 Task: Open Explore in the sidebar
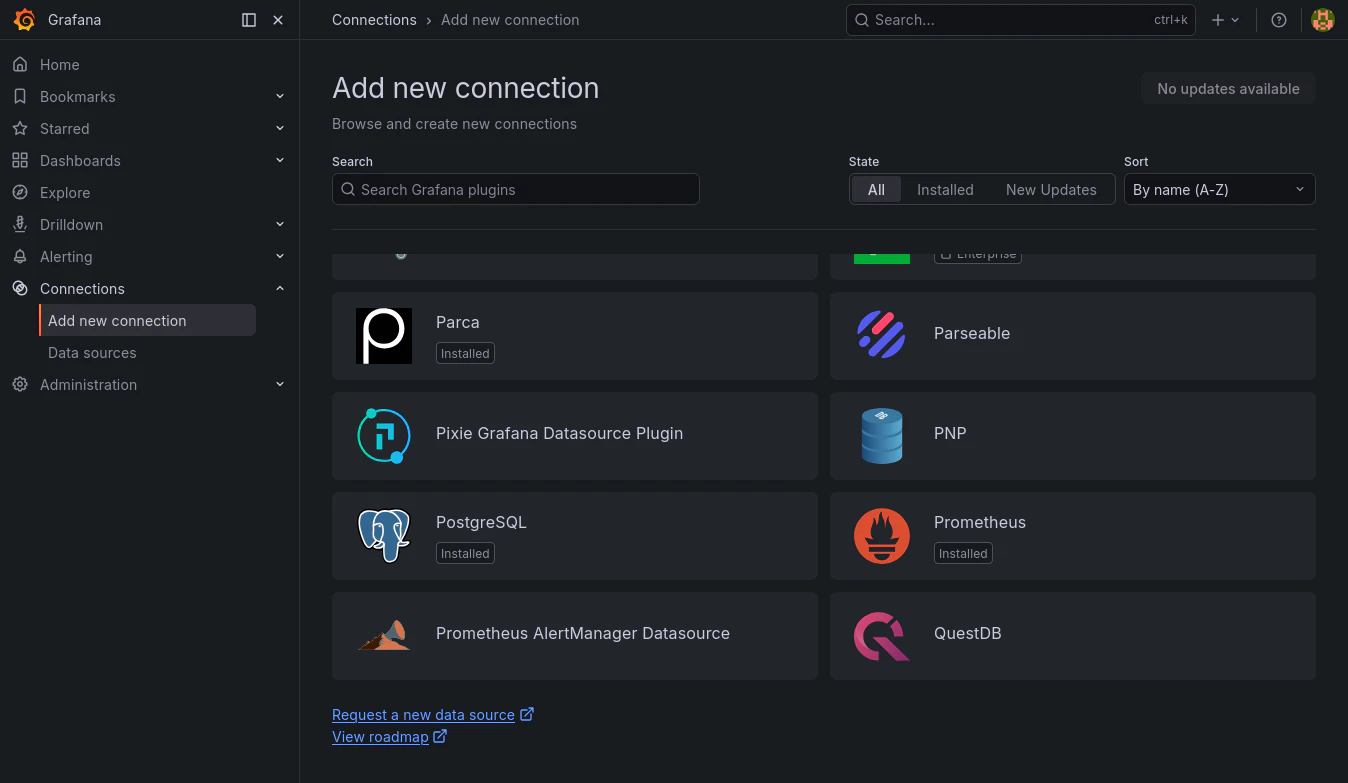pos(65,193)
